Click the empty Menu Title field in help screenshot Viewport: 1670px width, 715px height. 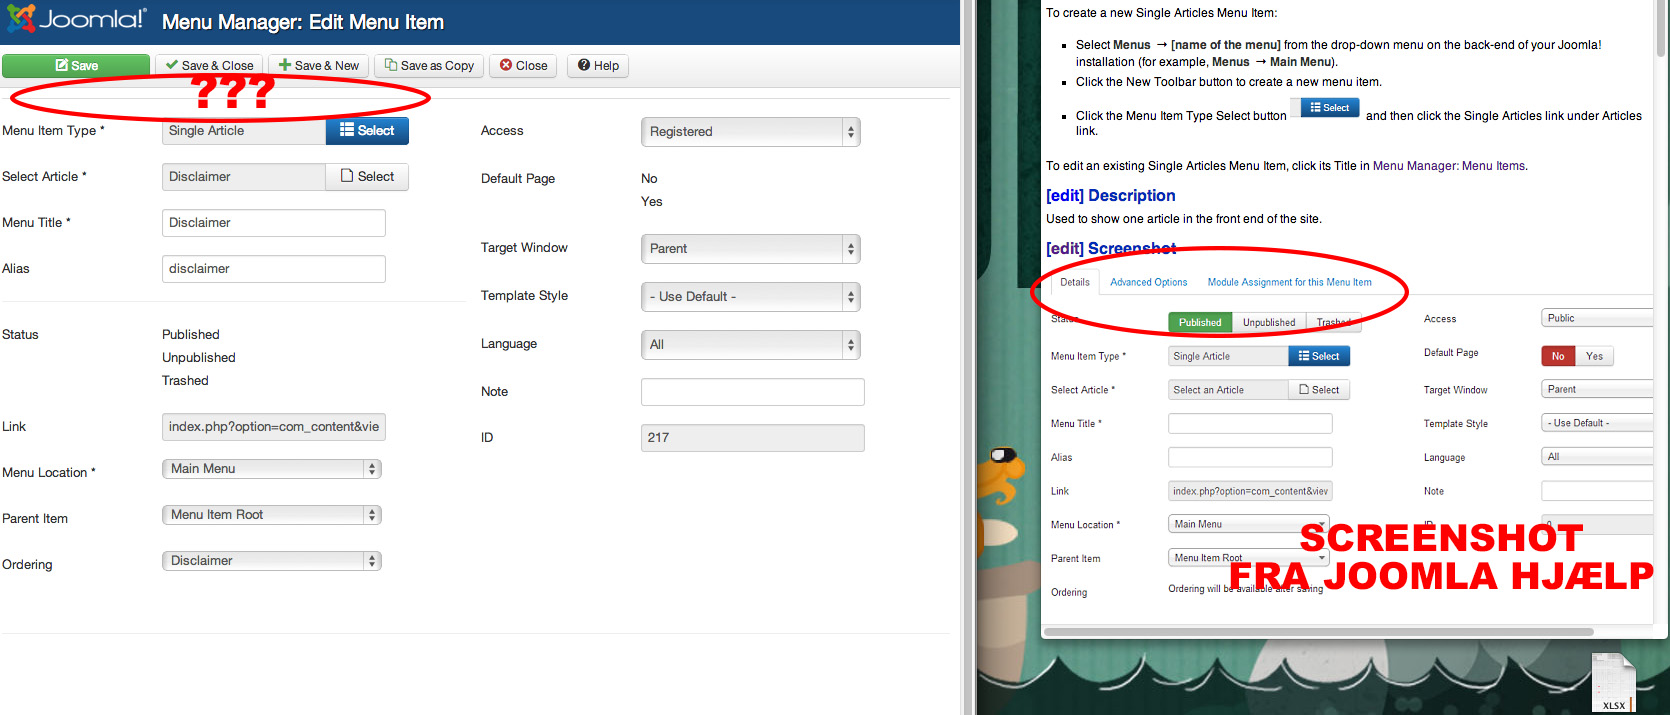point(1250,424)
